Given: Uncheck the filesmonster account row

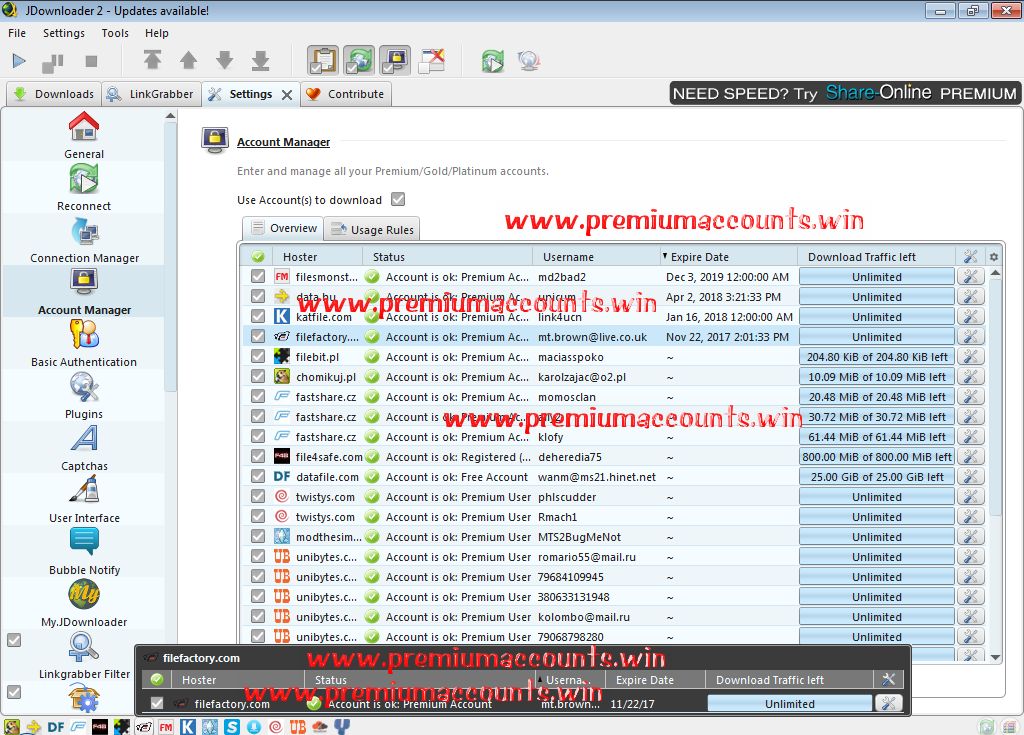Looking at the screenshot, I should click(258, 276).
